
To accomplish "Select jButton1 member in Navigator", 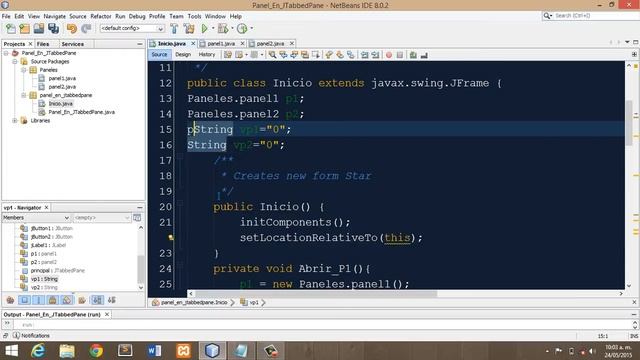I will point(51,228).
